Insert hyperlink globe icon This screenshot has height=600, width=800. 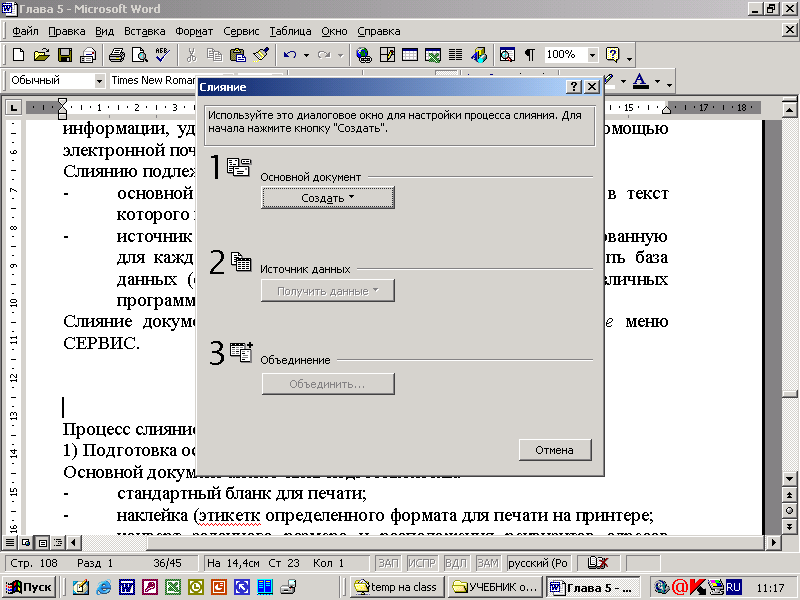point(364,55)
